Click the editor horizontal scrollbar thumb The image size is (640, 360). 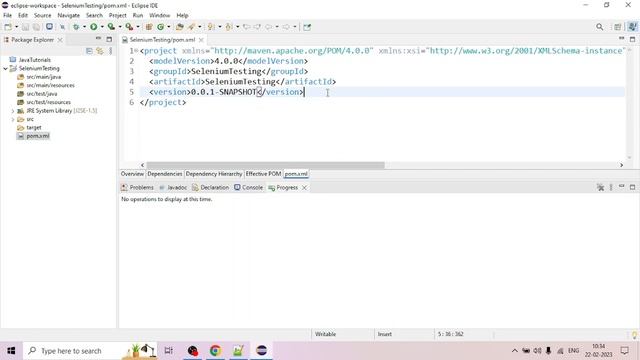(x=265, y=165)
